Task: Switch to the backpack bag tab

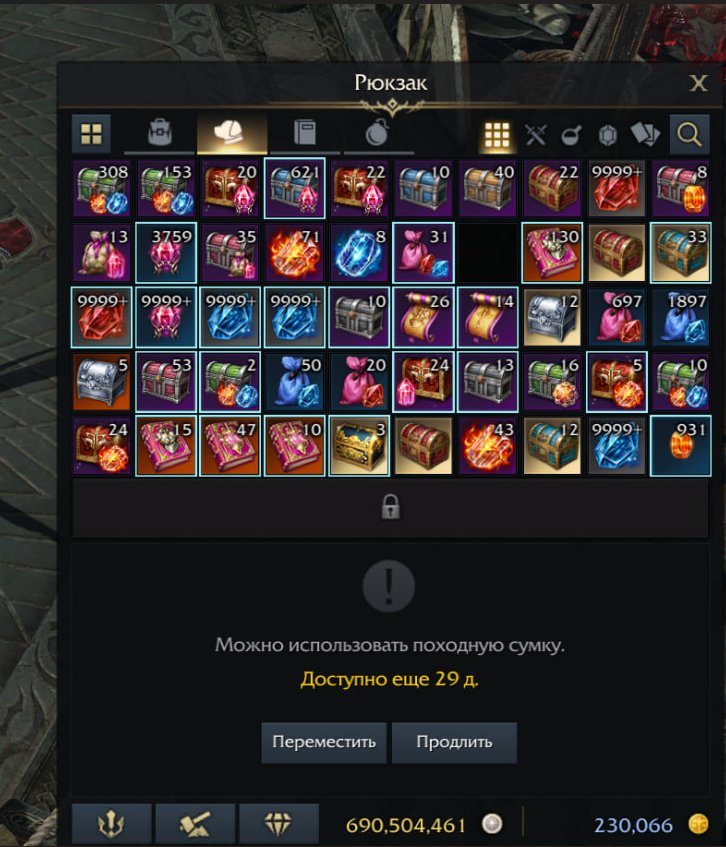Action: click(159, 133)
